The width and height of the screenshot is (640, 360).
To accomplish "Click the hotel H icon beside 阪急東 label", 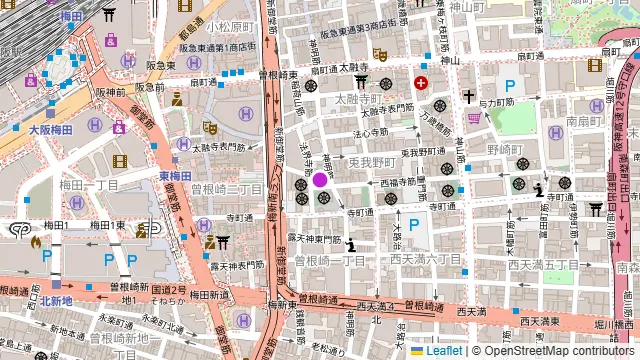I will (x=194, y=63).
